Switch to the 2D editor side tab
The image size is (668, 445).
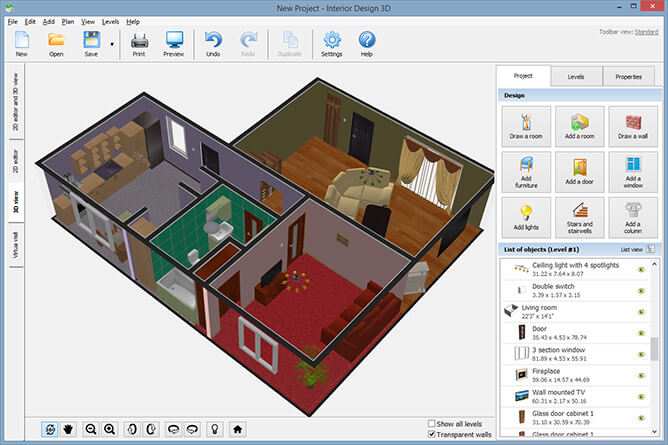click(x=15, y=160)
